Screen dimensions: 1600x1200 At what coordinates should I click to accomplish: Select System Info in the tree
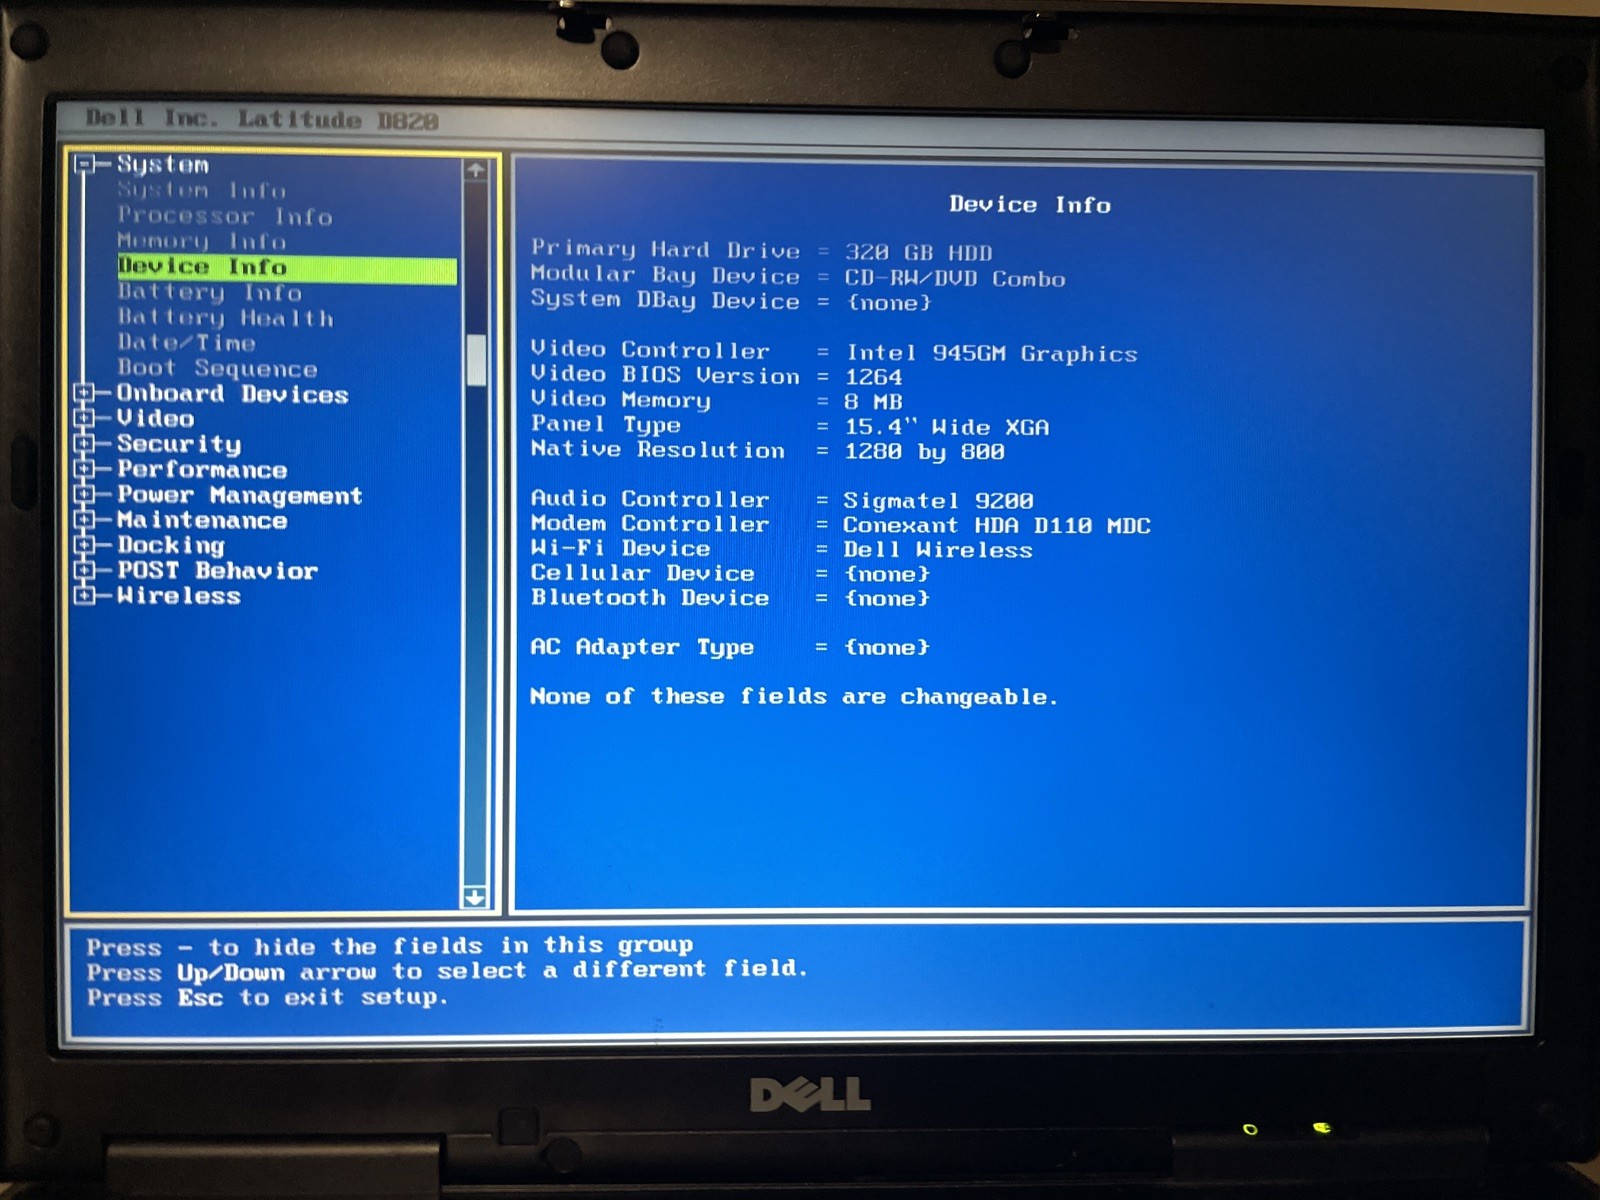pos(202,190)
